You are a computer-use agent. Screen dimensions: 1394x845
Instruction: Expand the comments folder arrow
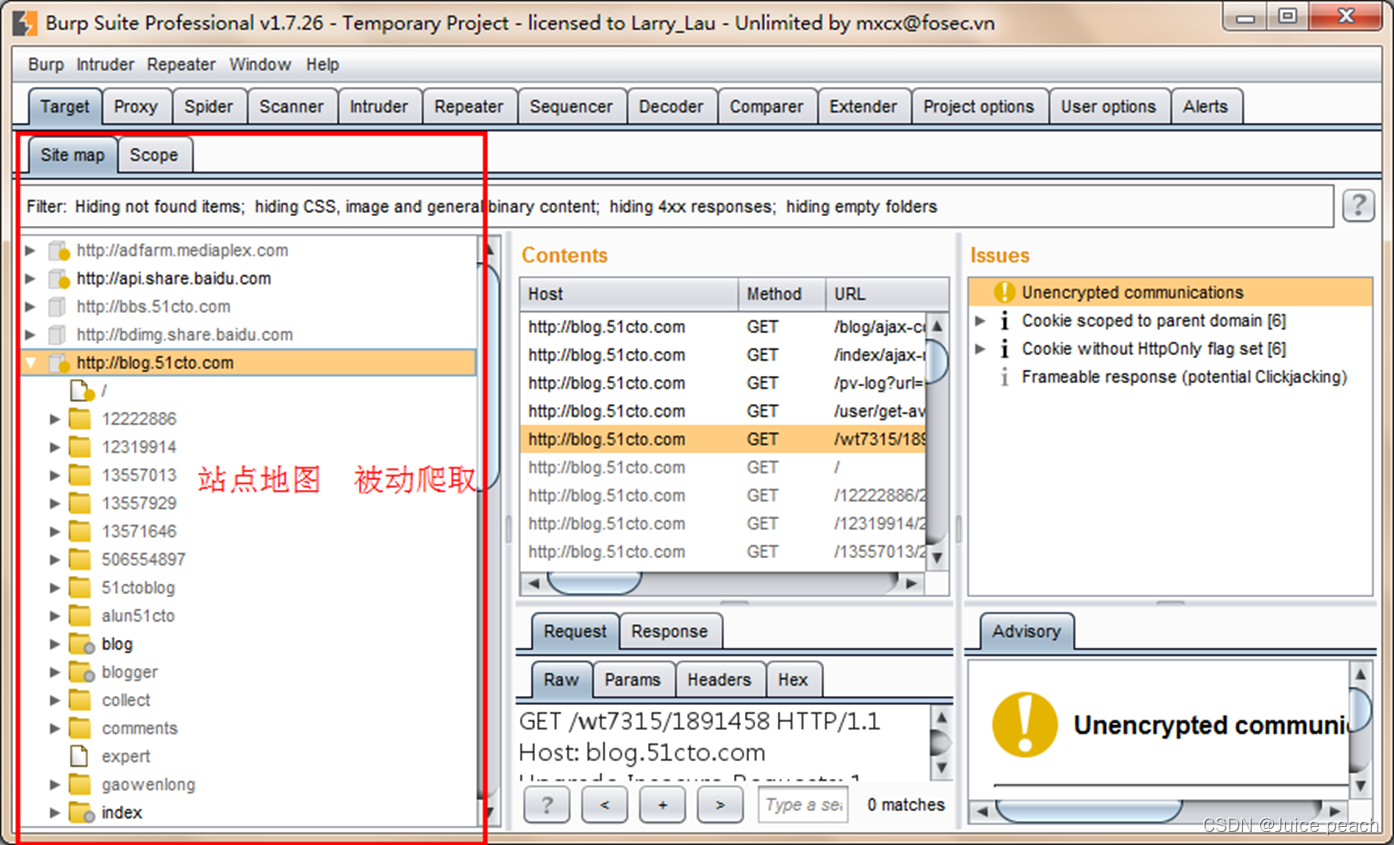click(55, 728)
